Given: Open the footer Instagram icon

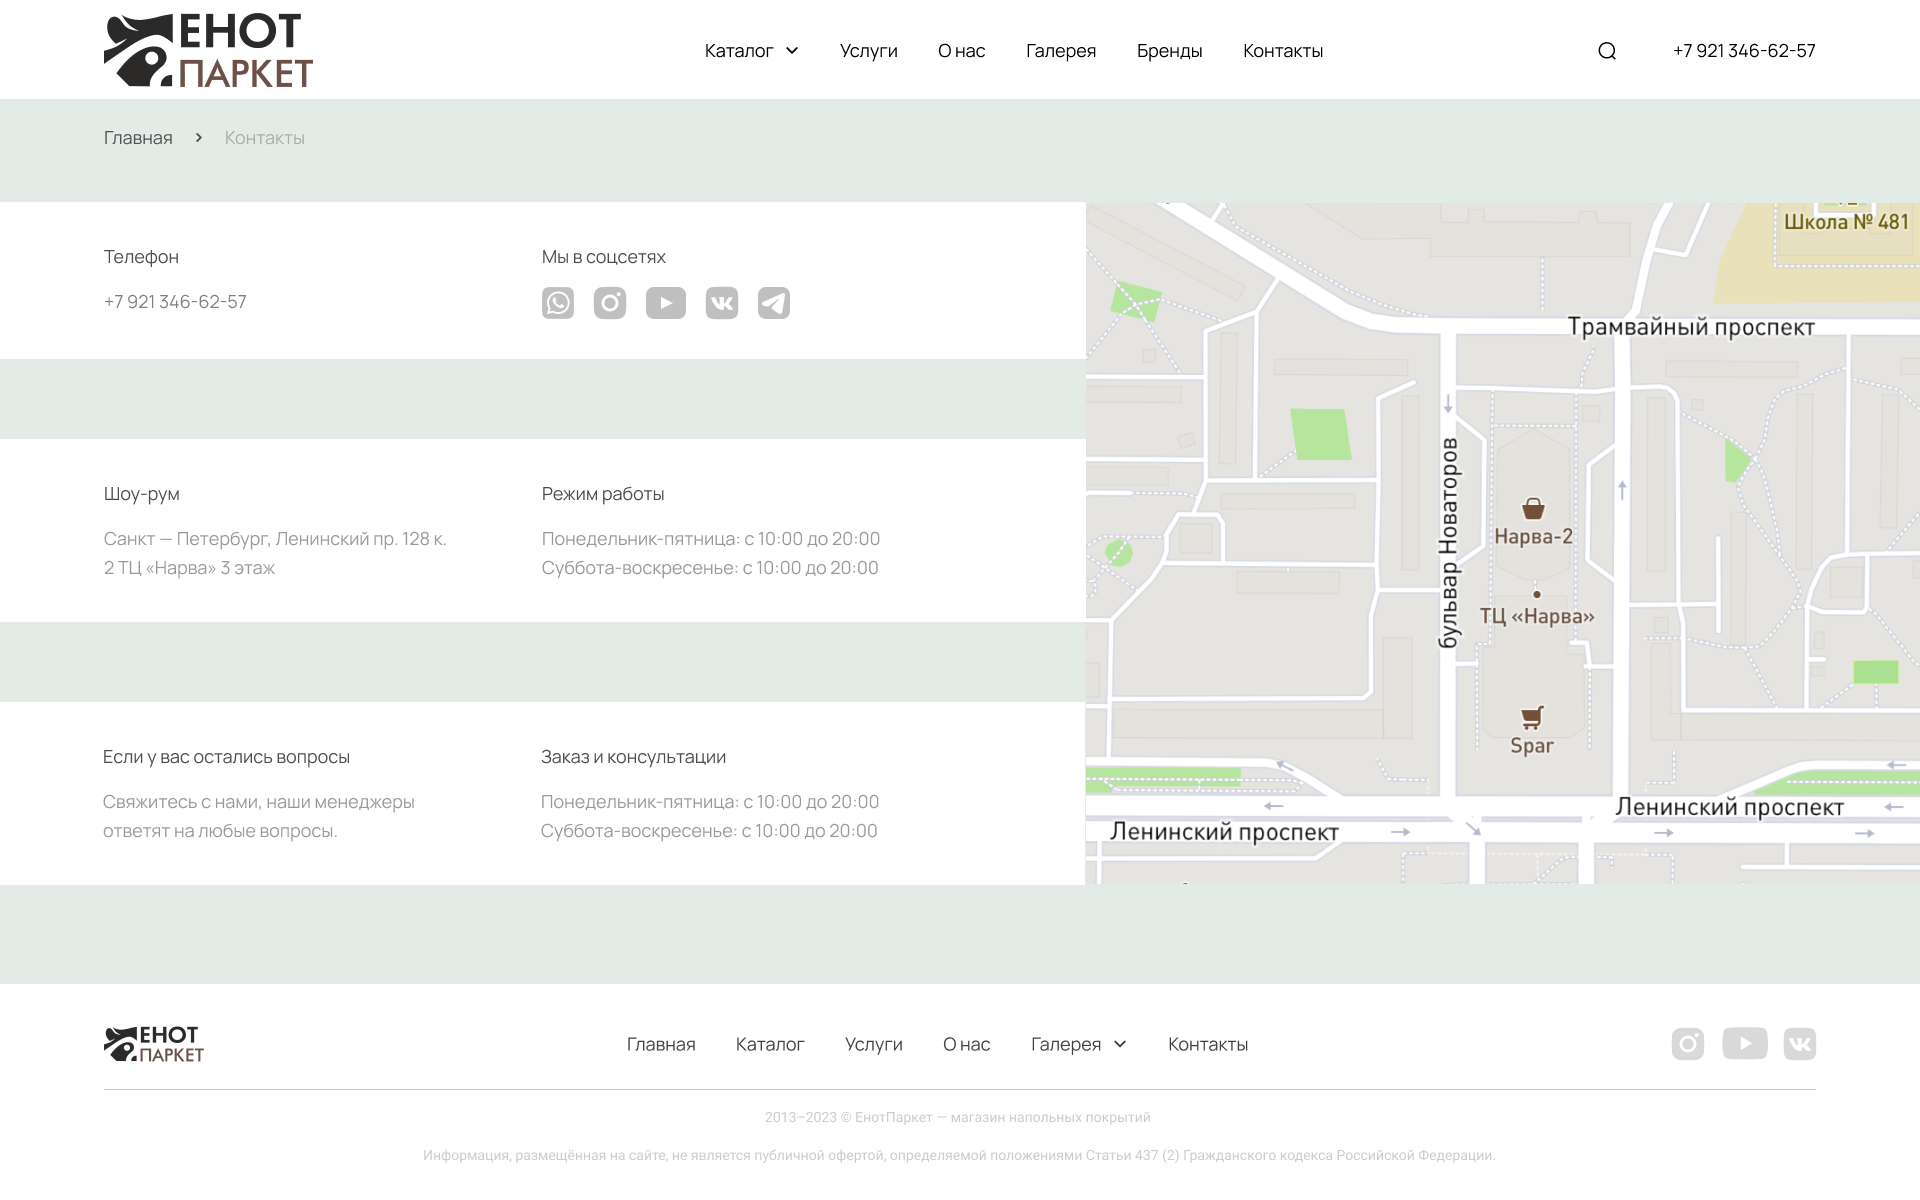Looking at the screenshot, I should [1688, 1044].
